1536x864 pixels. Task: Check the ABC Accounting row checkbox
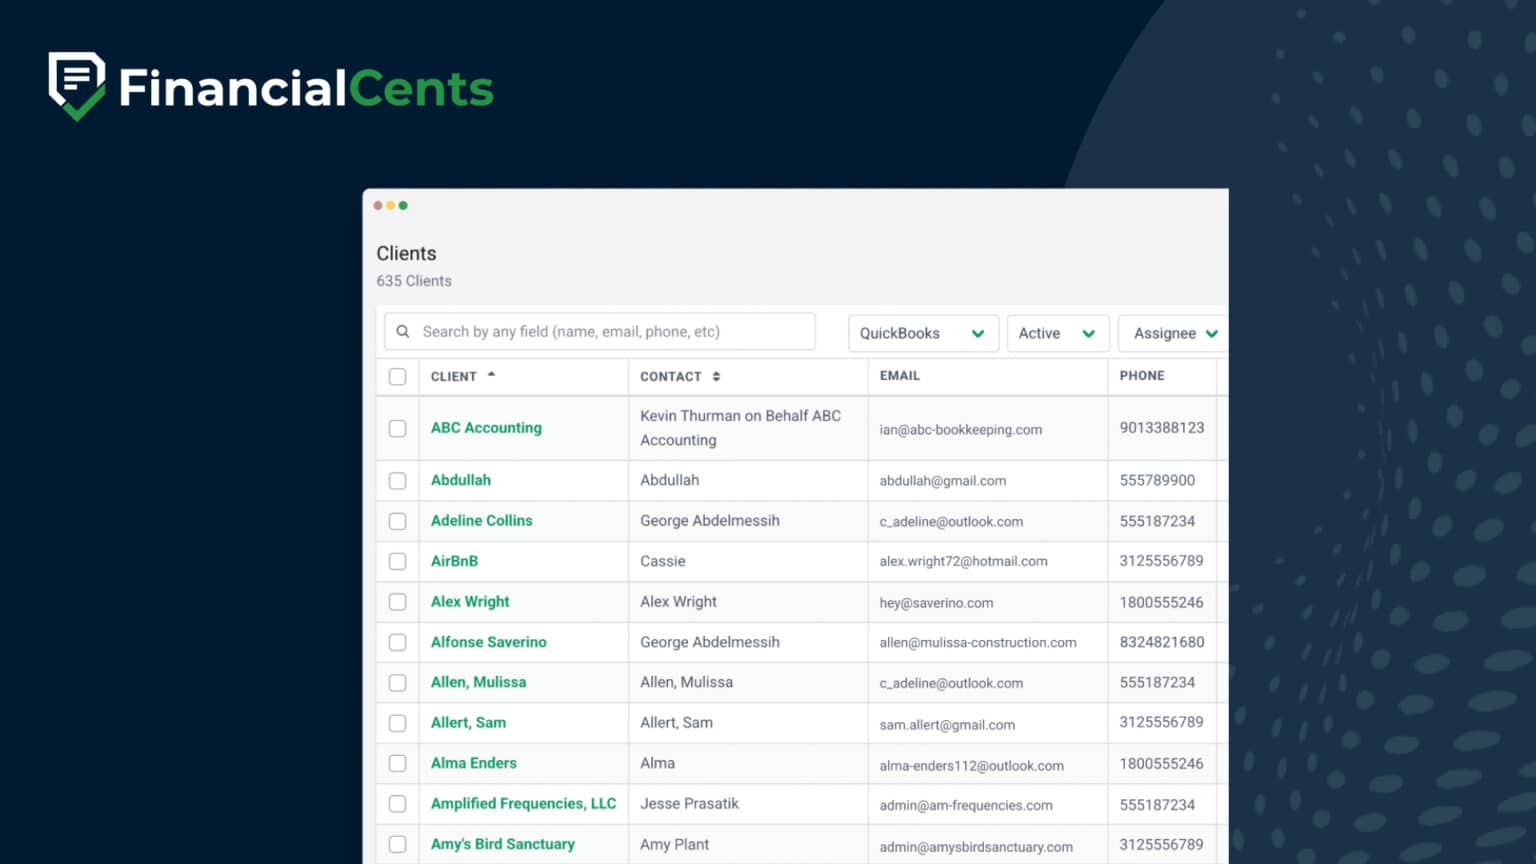tap(397, 428)
